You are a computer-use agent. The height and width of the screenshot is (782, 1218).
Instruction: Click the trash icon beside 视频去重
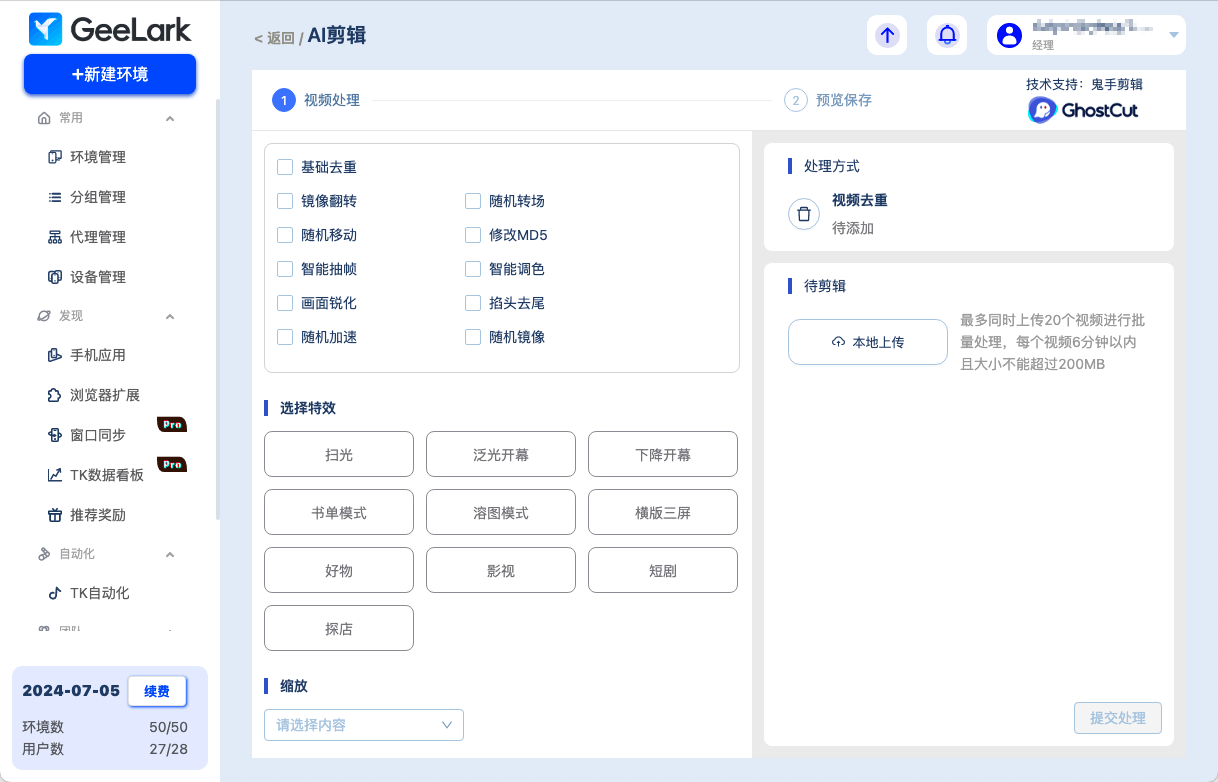click(804, 214)
